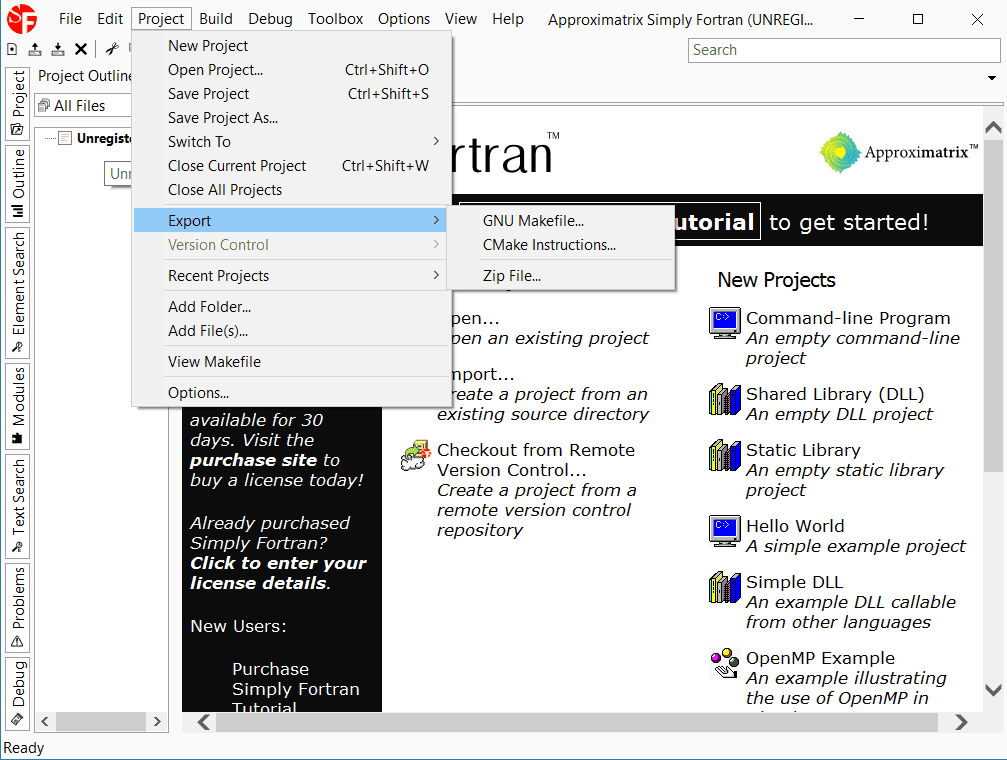
Task: Expand the Switch To submenu arrow
Action: point(436,141)
